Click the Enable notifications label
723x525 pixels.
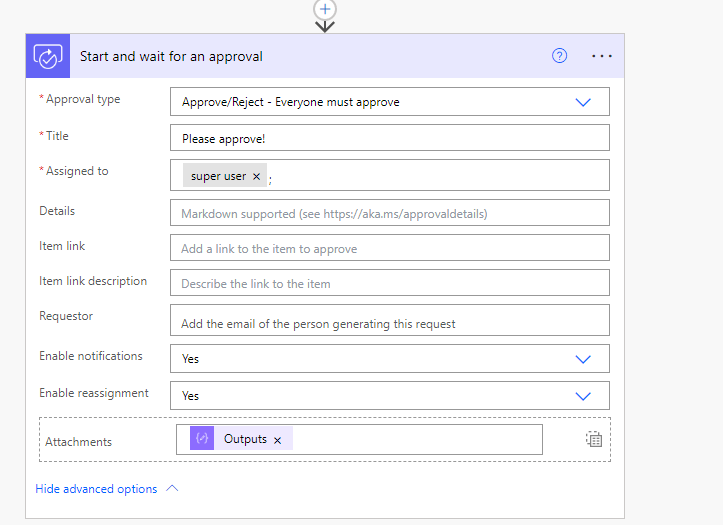[91, 356]
